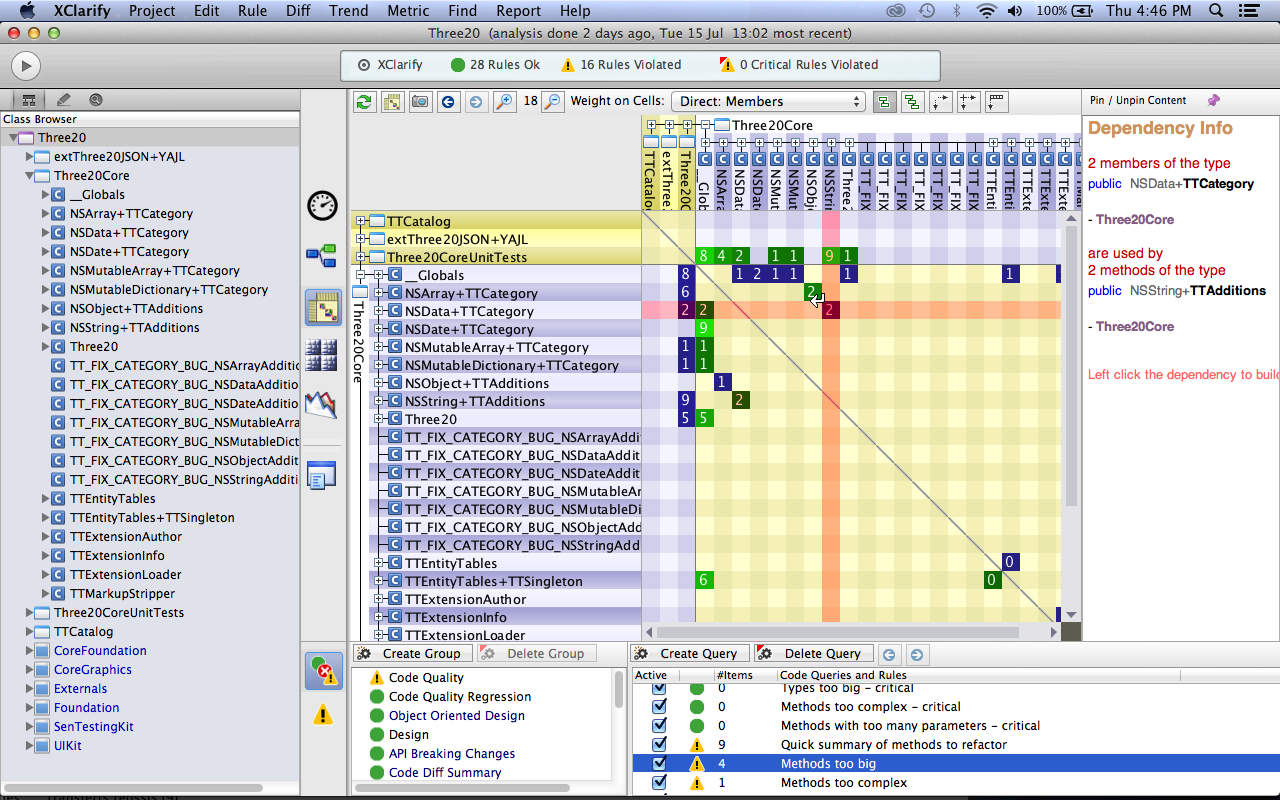Click the 16 Rules Violated status

pos(619,65)
